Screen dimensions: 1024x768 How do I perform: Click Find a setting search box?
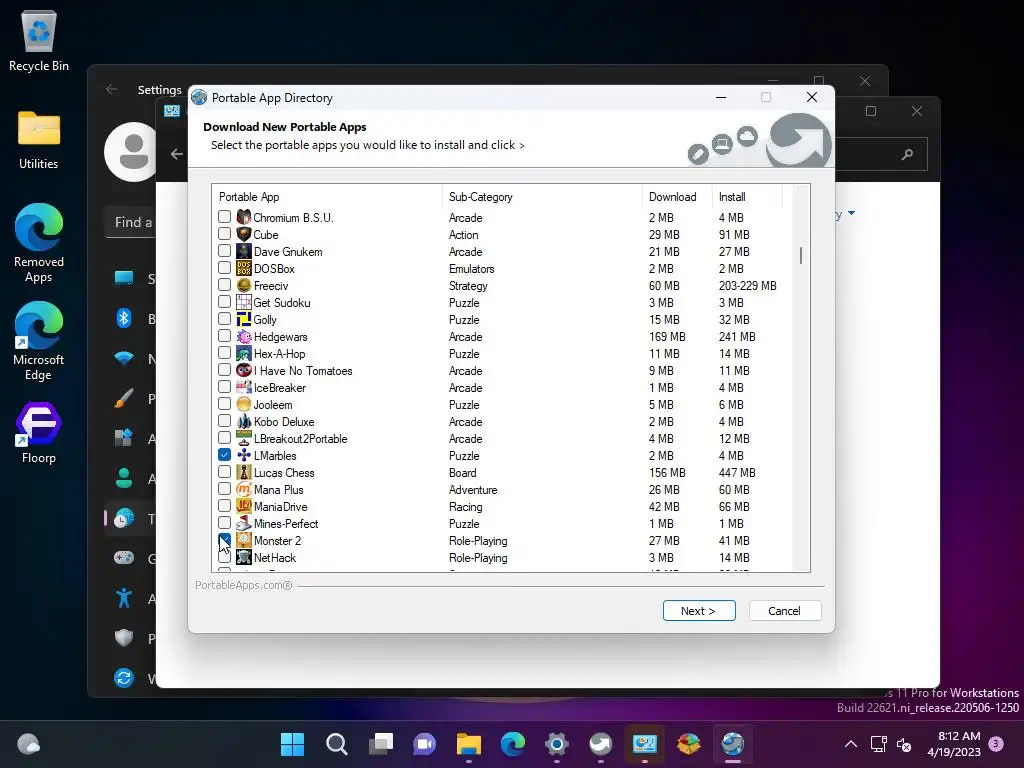point(131,222)
